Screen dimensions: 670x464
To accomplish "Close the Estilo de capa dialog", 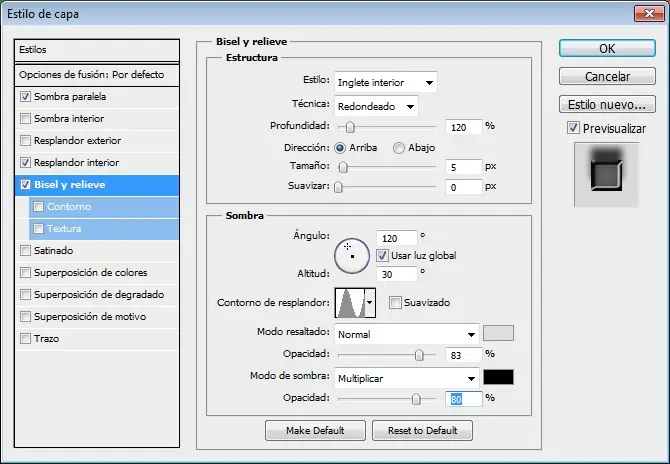I will click(648, 13).
